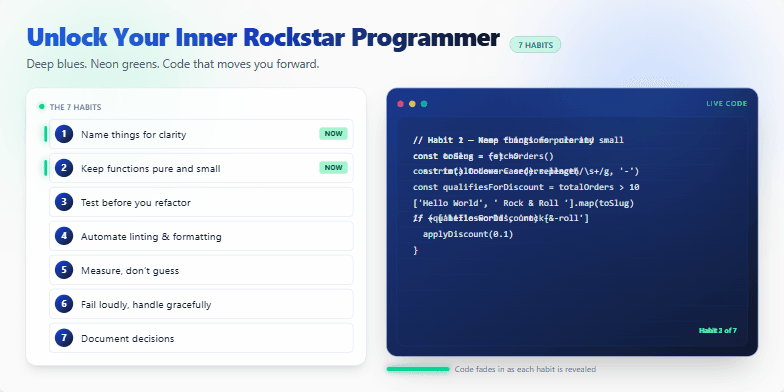Image resolution: width=784 pixels, height=392 pixels.
Task: Click the number 6 circle badge
Action: click(64, 304)
